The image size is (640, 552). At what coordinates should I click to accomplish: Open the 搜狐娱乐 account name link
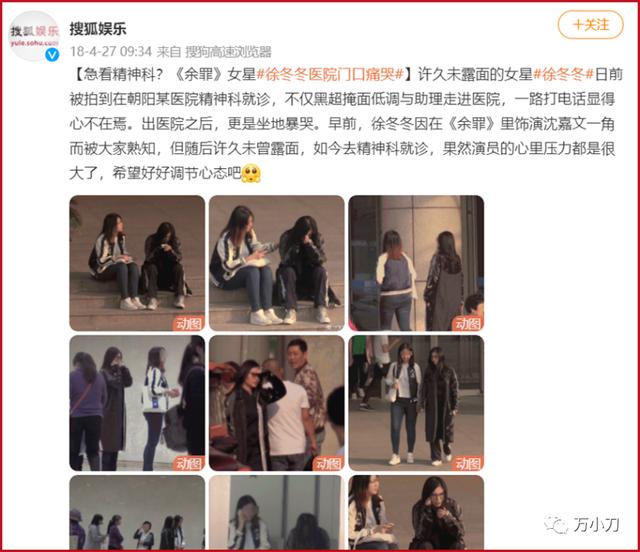[x=98, y=29]
